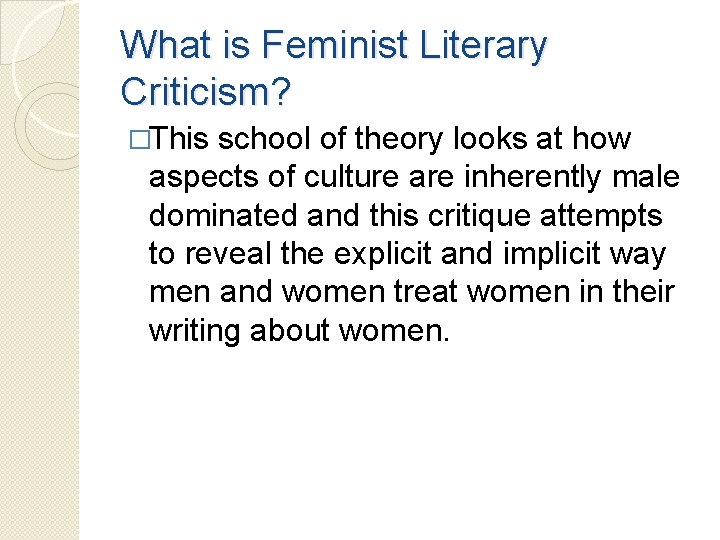Click the word 'inherently' in the body text
Viewport: 720px width, 540px height.
(x=532, y=177)
